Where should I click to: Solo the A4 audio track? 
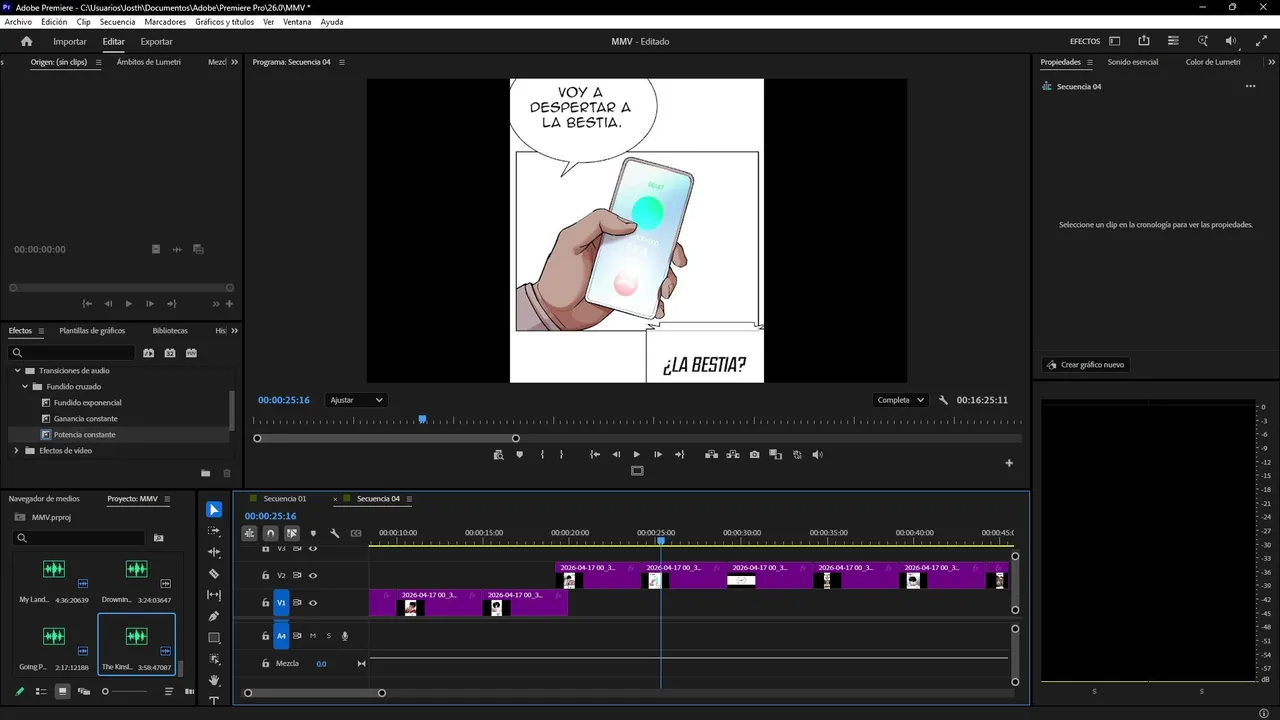[x=328, y=636]
